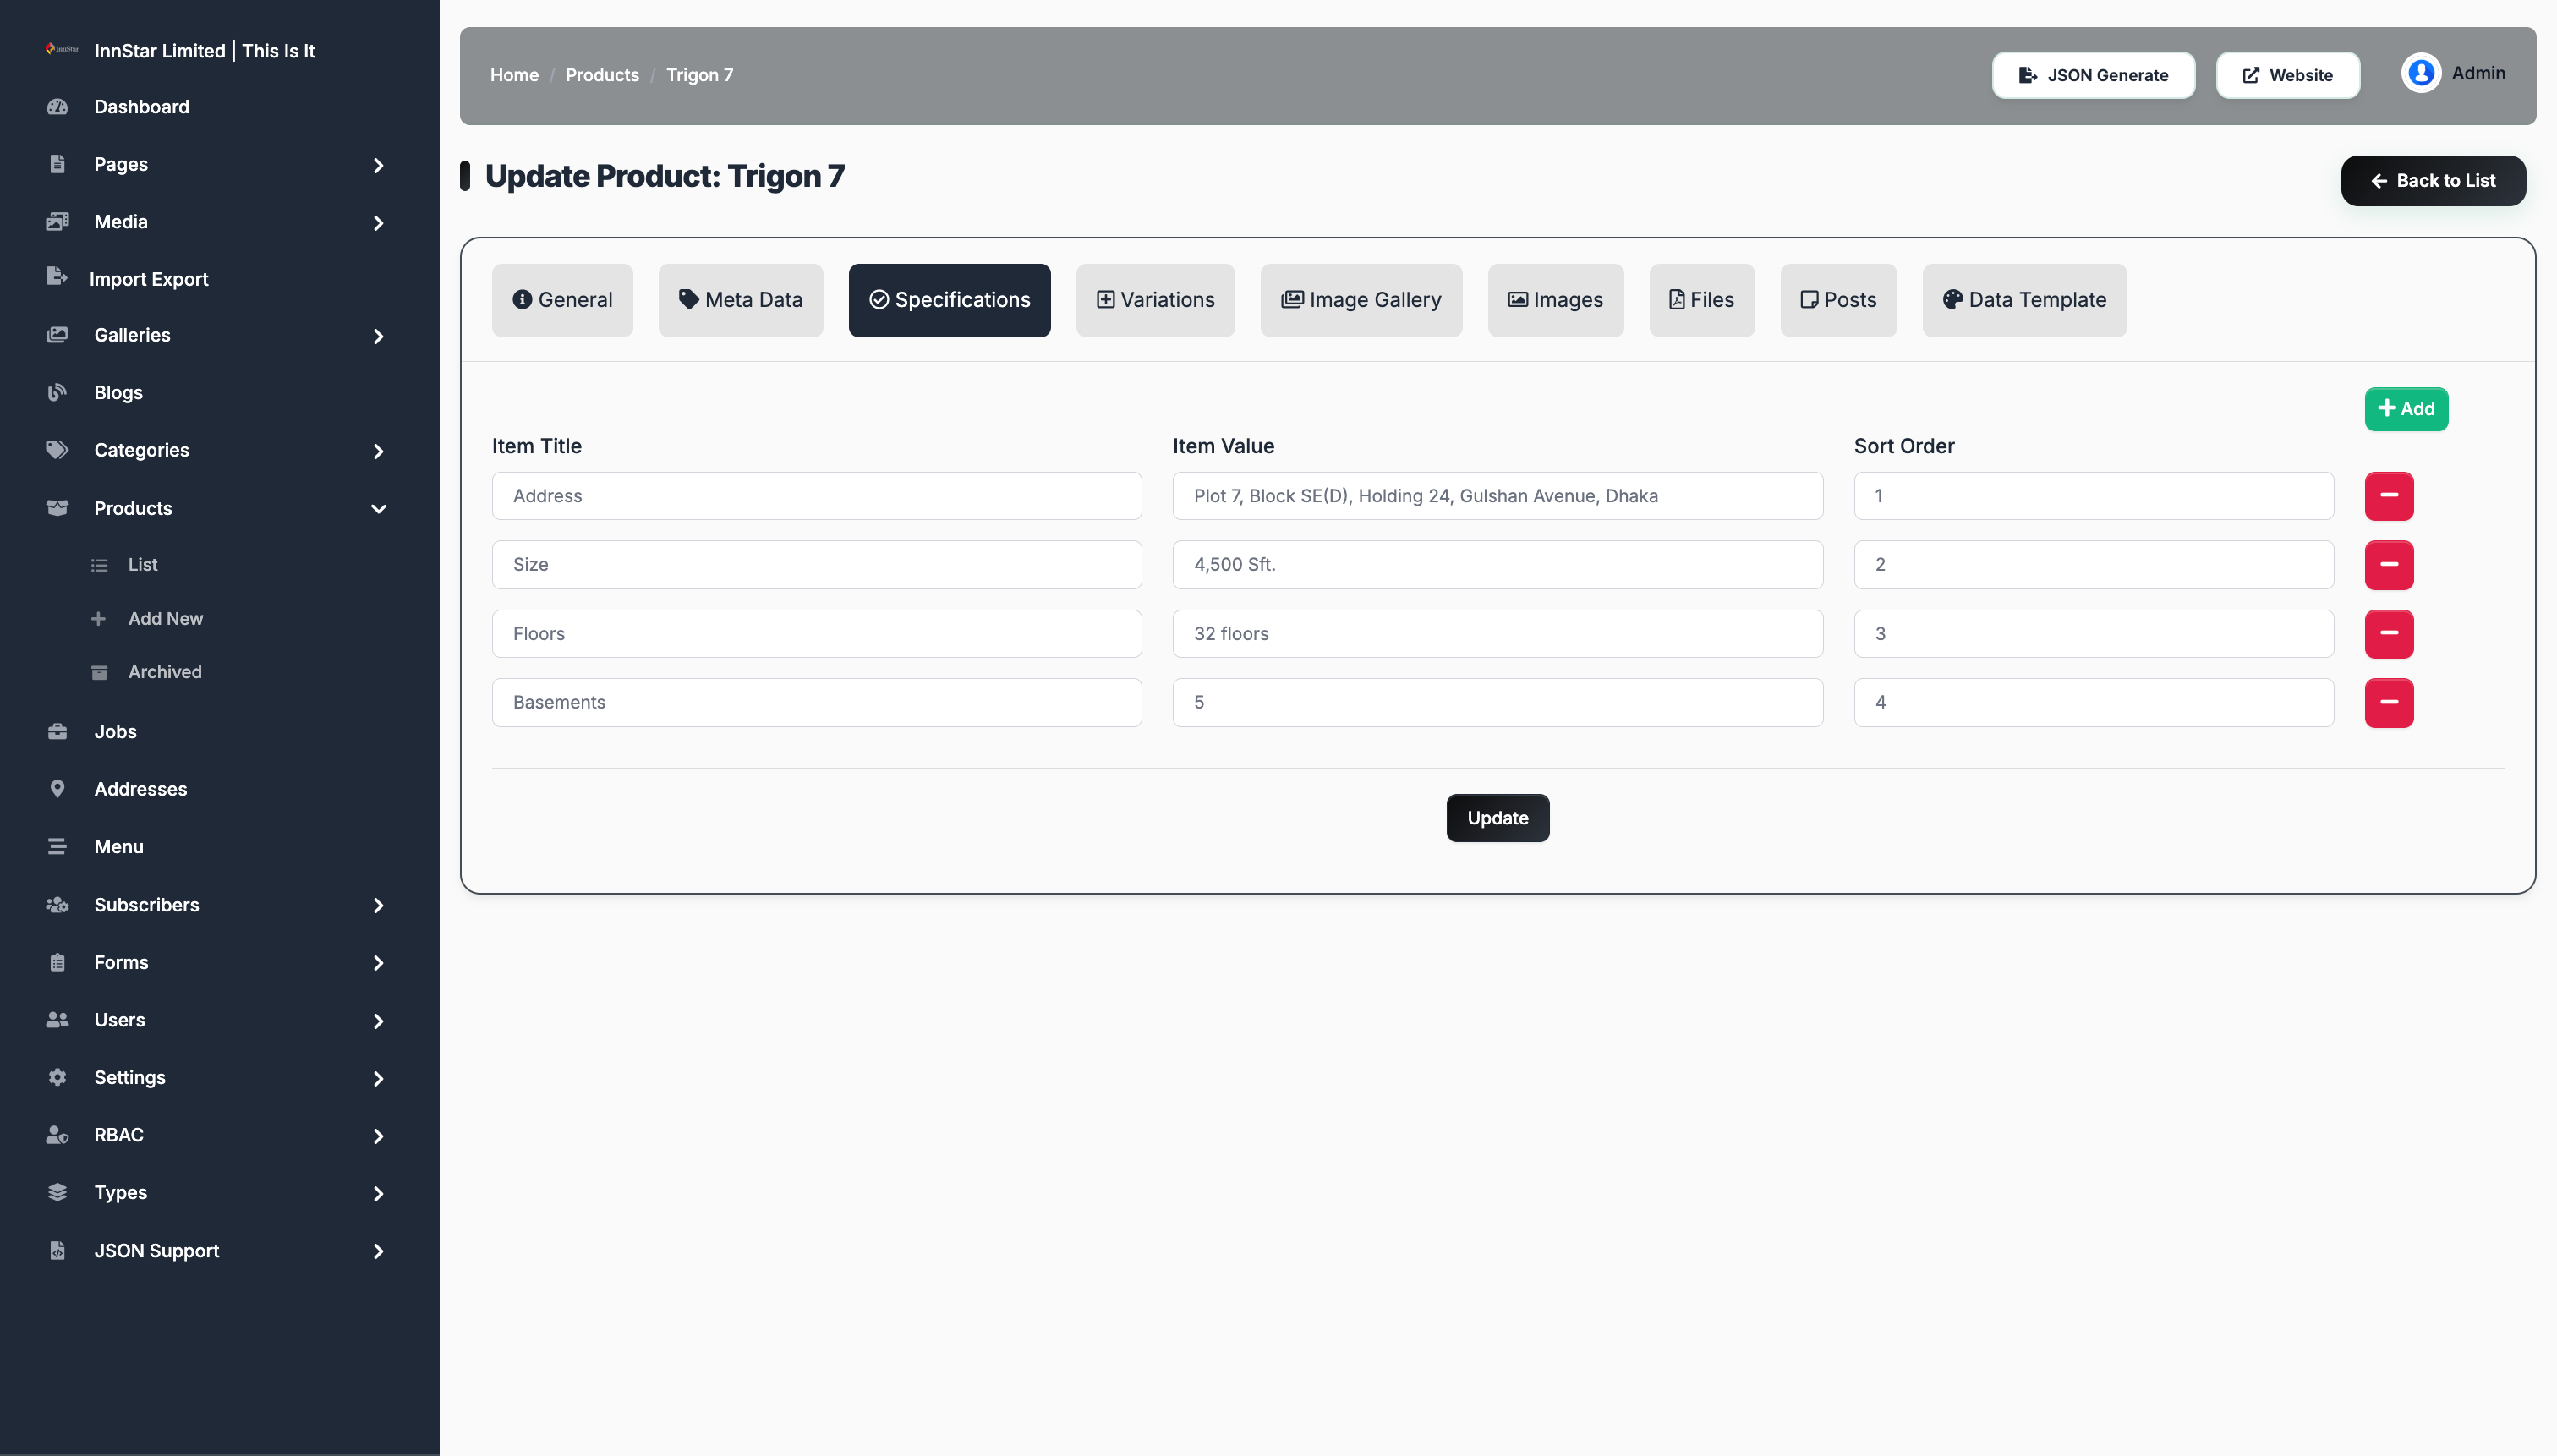2557x1456 pixels.
Task: Click the green Add button
Action: (2406, 409)
